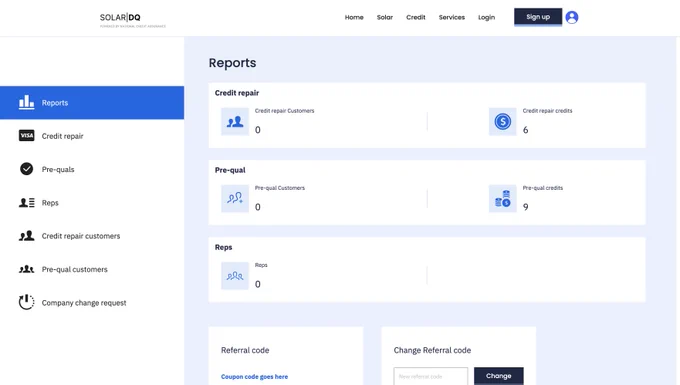Open the Reports sidebar item
Screen dimensions: 680x385
coord(92,103)
